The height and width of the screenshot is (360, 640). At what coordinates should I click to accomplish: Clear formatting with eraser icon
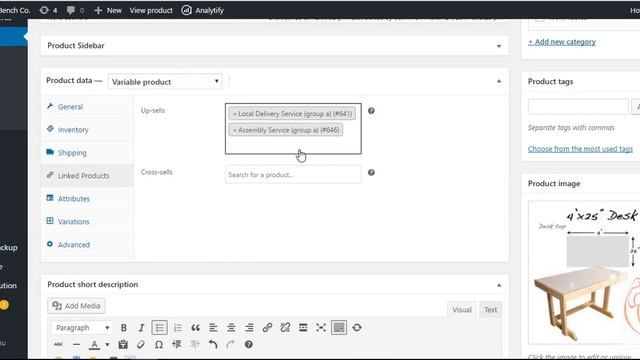[141, 344]
